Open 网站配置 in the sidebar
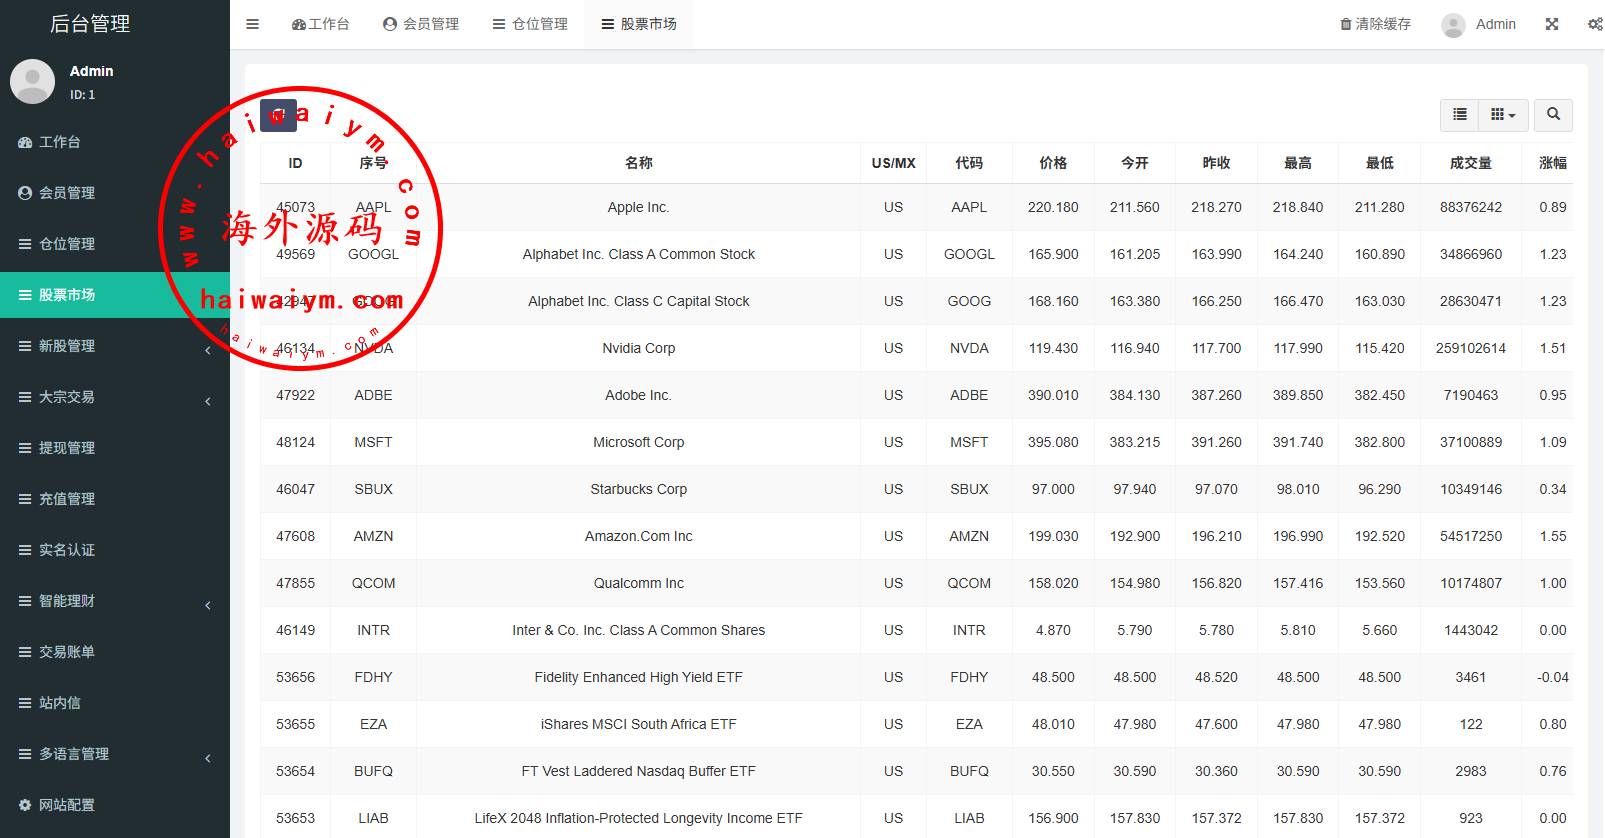Image resolution: width=1605 pixels, height=838 pixels. click(66, 805)
